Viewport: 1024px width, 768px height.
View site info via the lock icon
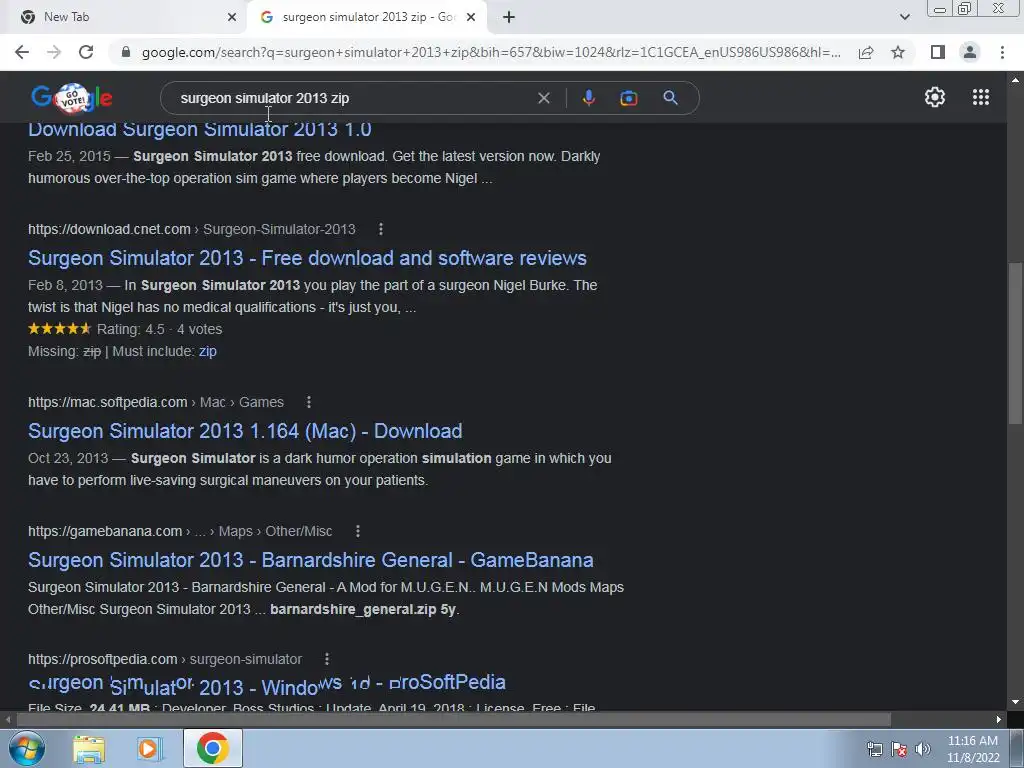click(x=126, y=52)
